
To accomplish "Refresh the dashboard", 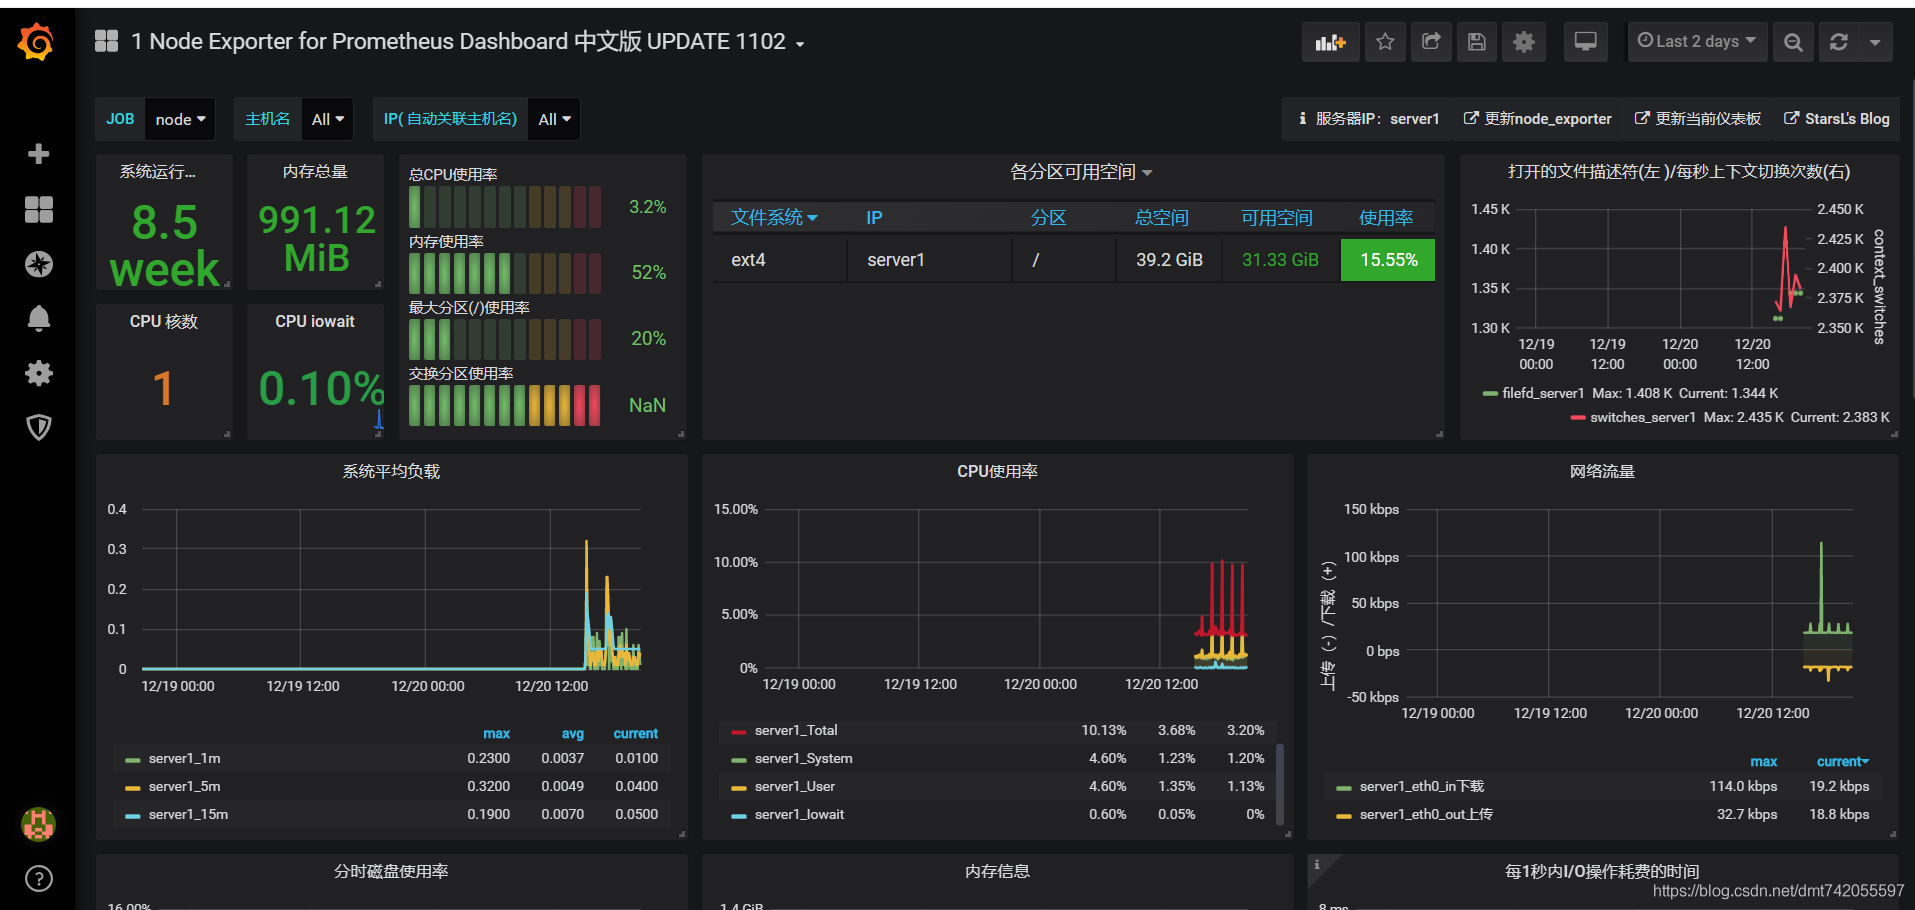I will 1838,42.
